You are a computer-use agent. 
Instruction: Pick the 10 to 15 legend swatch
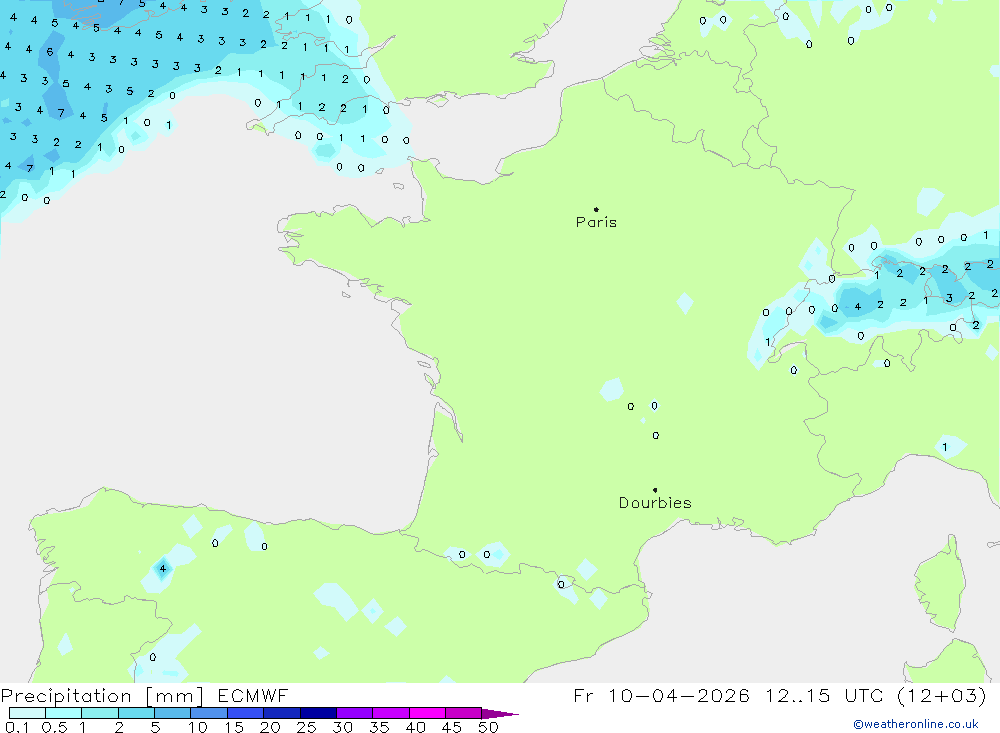[x=209, y=713]
